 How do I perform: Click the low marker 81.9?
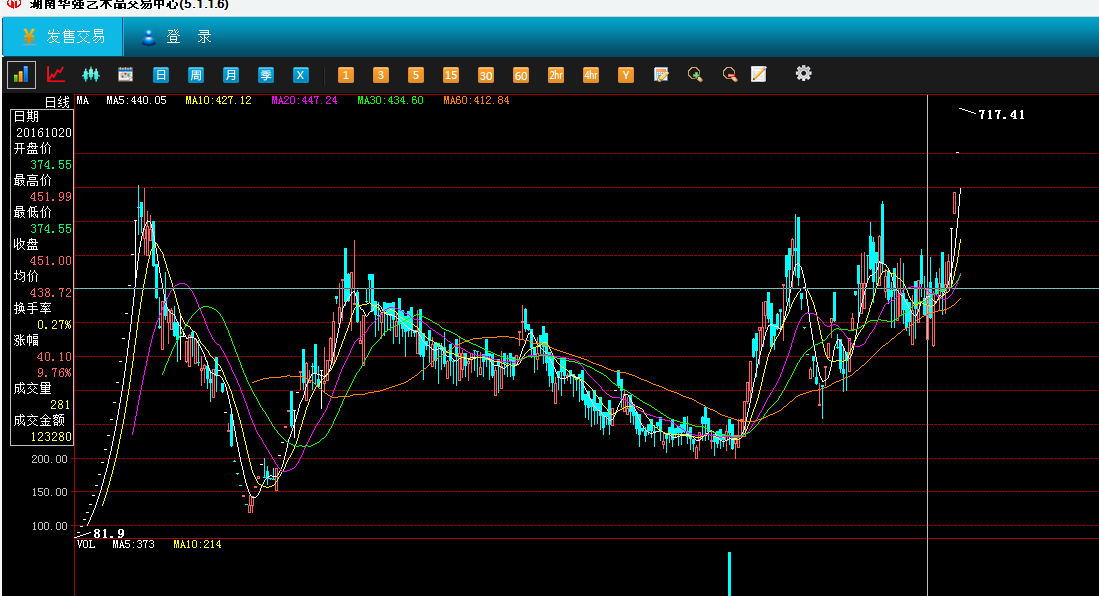click(x=109, y=534)
